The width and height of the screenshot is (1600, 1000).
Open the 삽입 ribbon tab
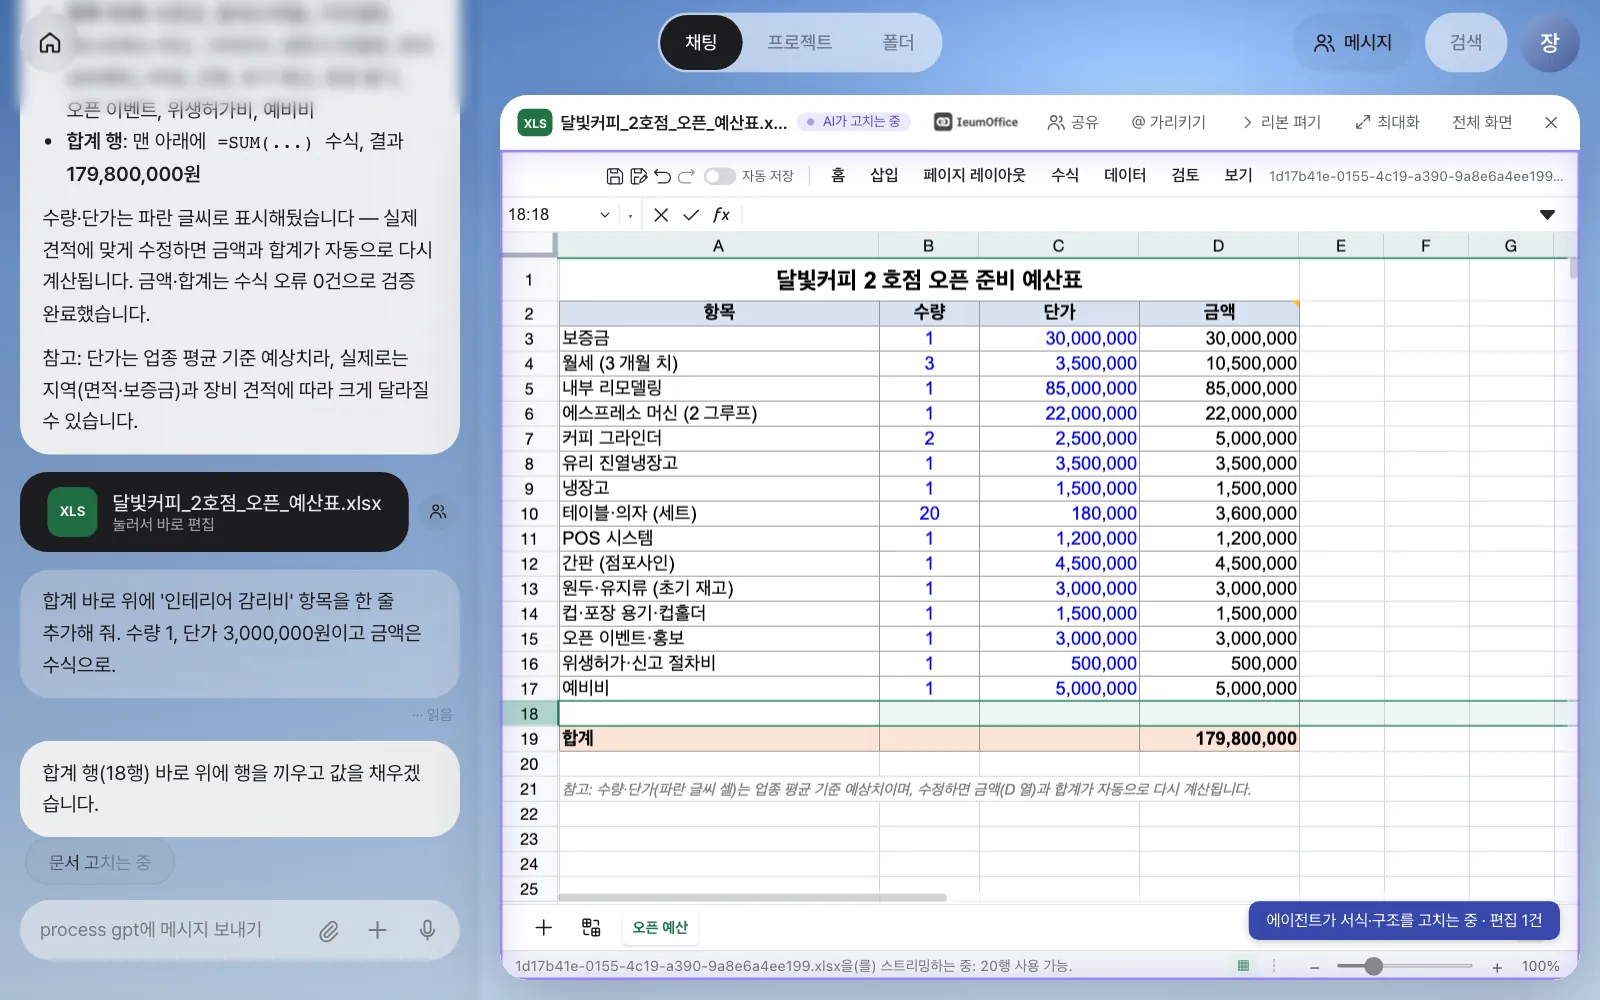tap(884, 175)
